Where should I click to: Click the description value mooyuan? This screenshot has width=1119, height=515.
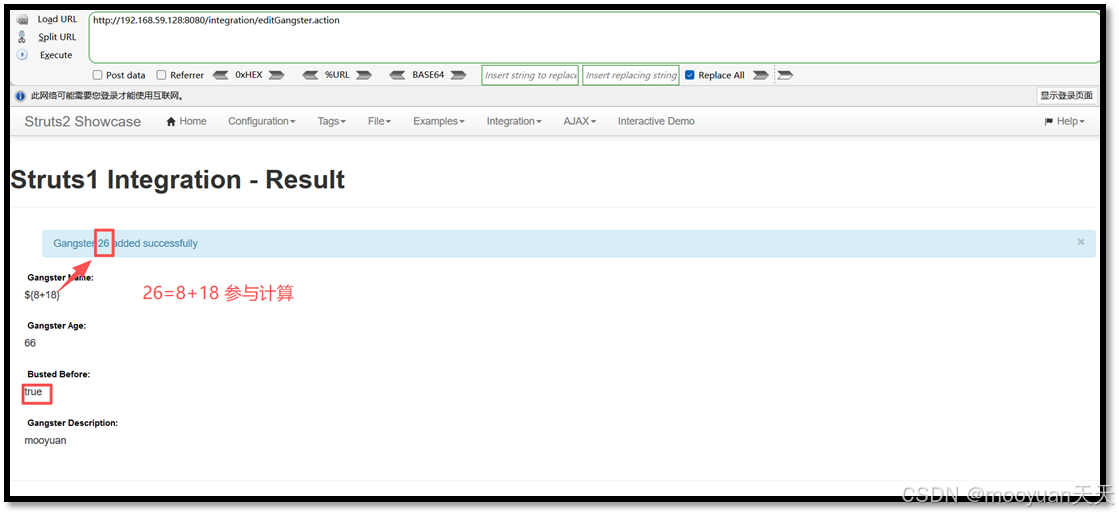tap(46, 441)
